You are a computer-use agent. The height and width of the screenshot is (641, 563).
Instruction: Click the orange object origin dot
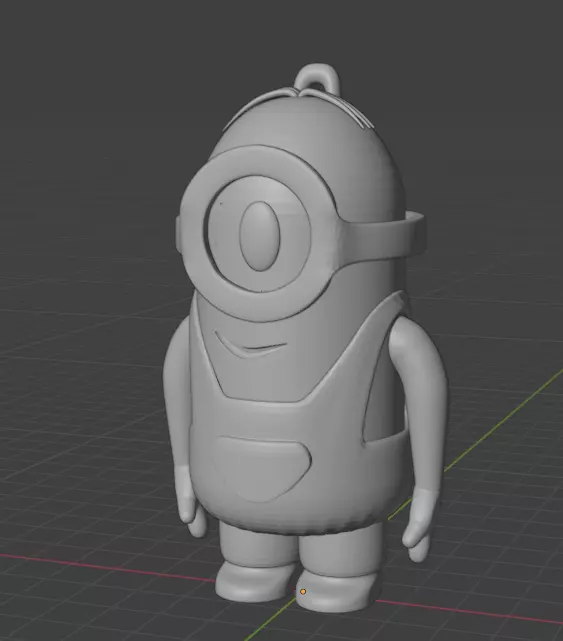[303, 592]
